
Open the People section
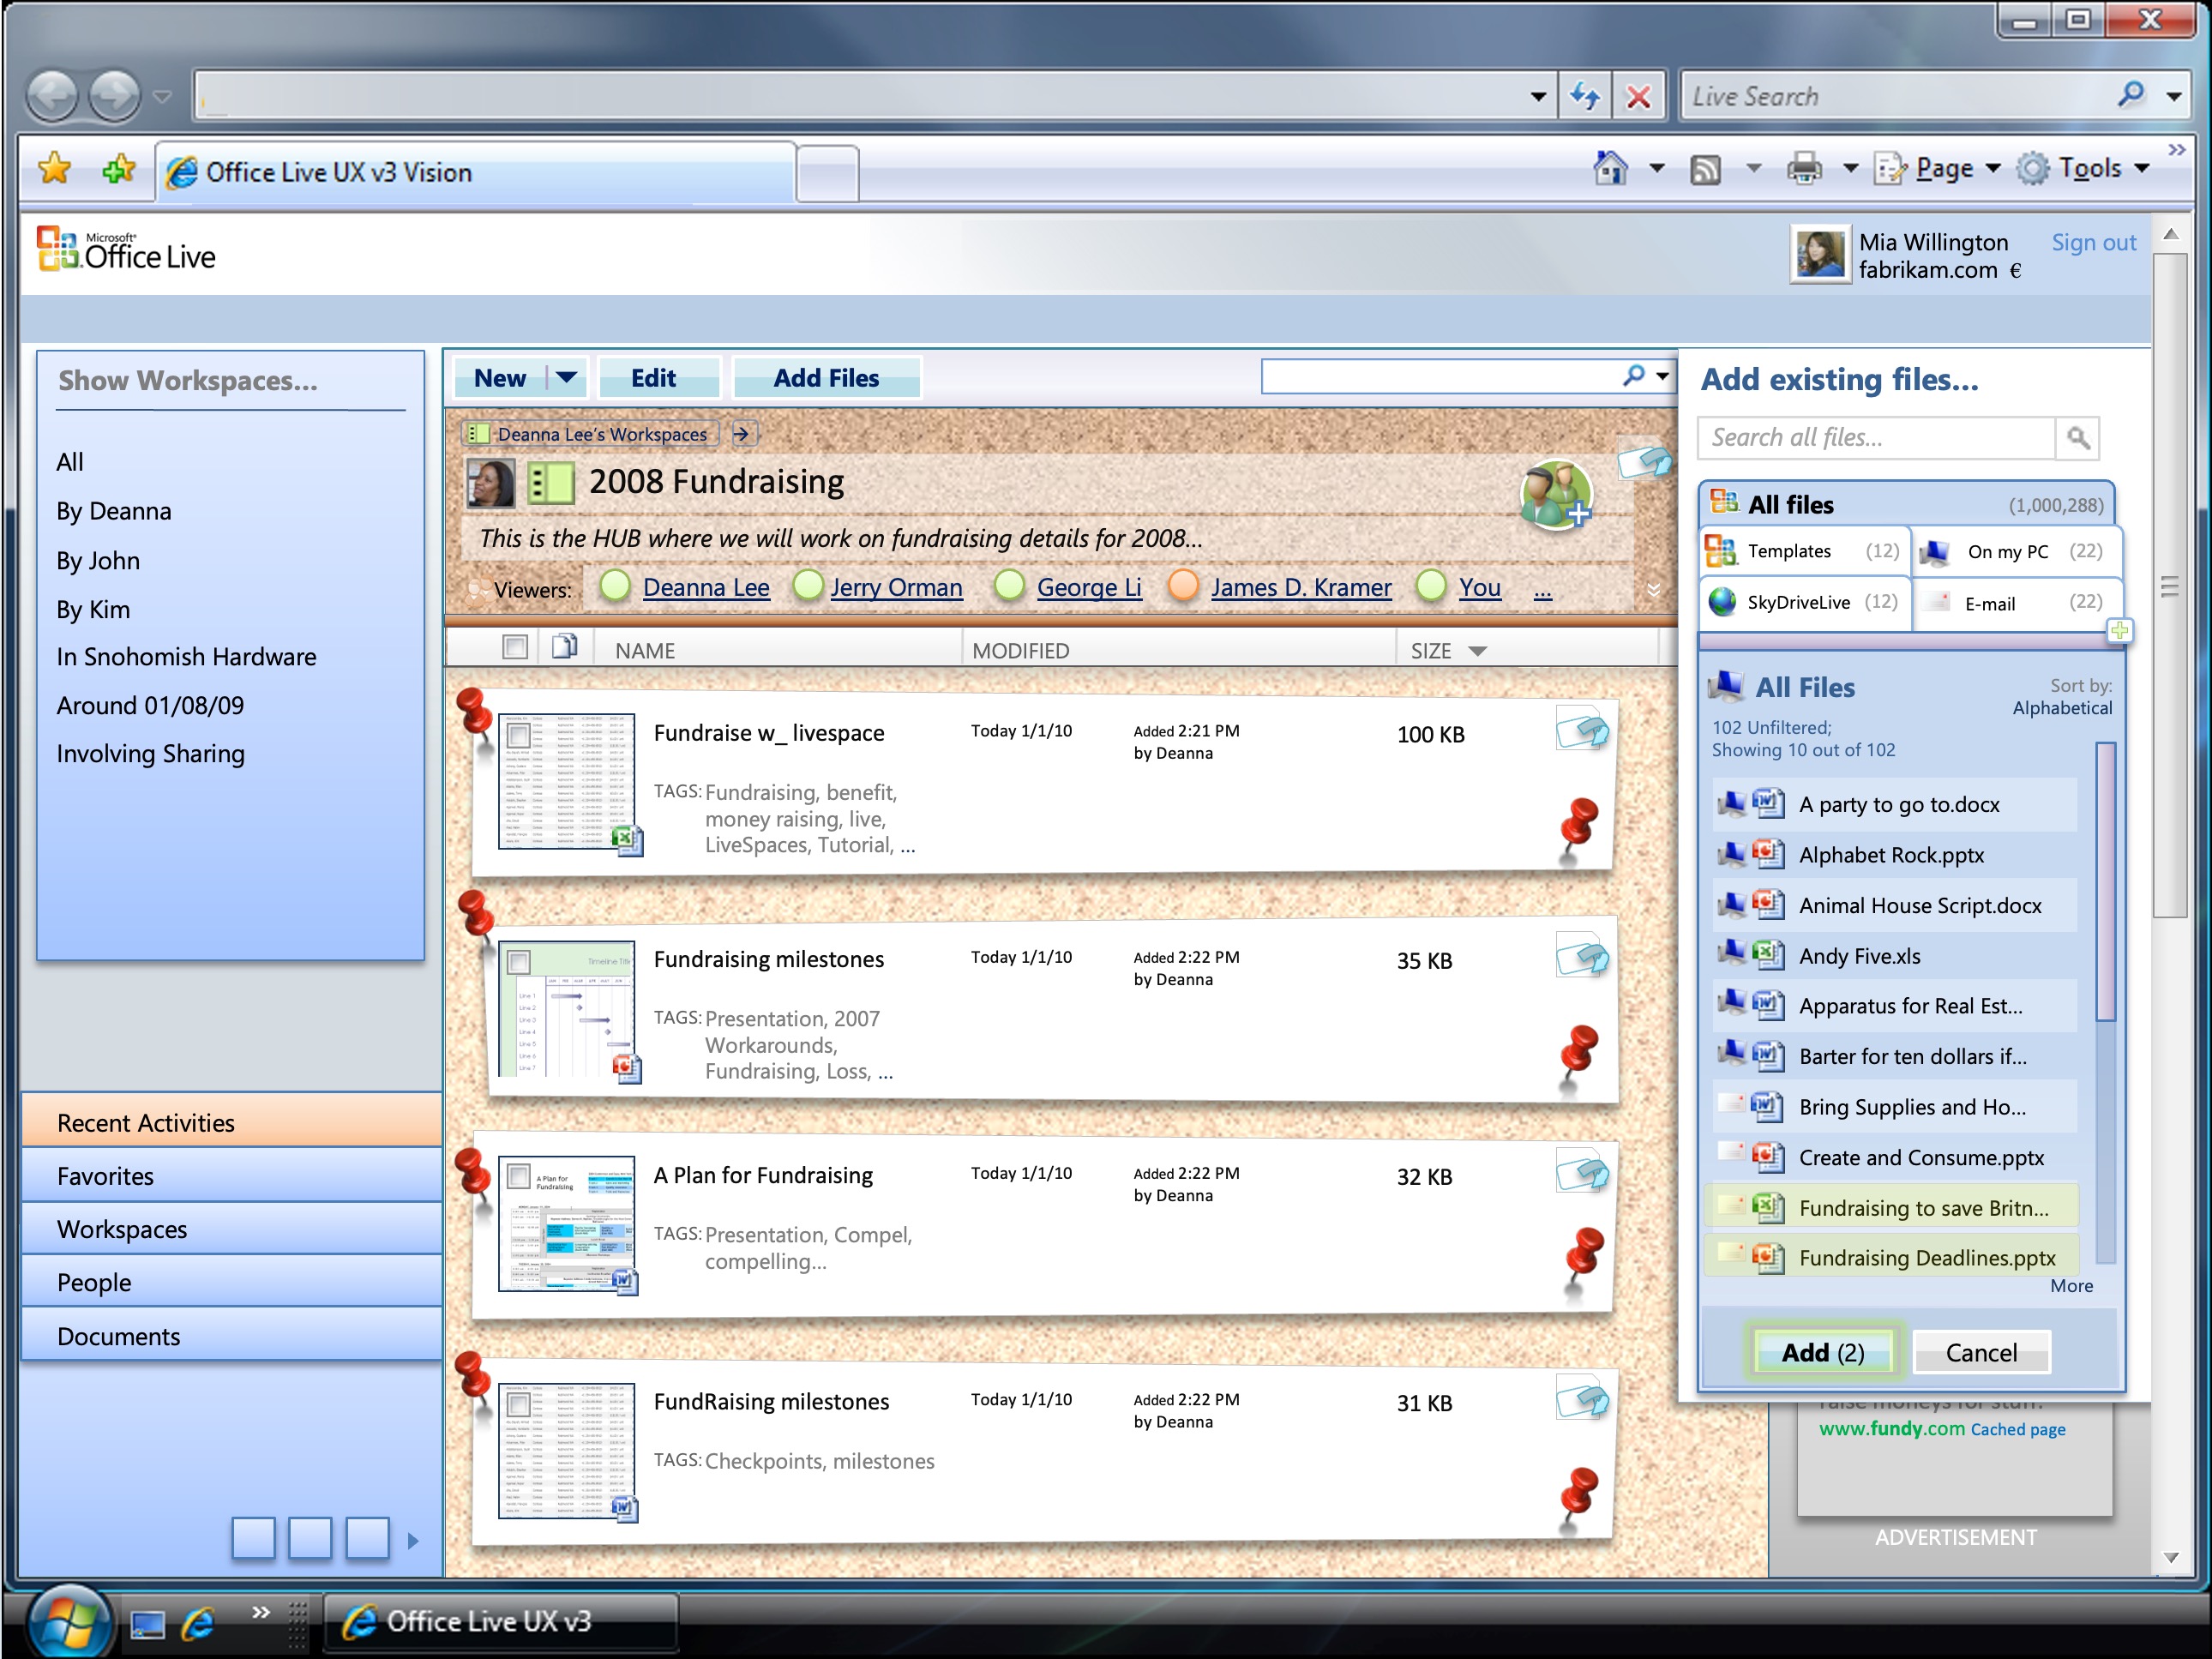tap(231, 1282)
